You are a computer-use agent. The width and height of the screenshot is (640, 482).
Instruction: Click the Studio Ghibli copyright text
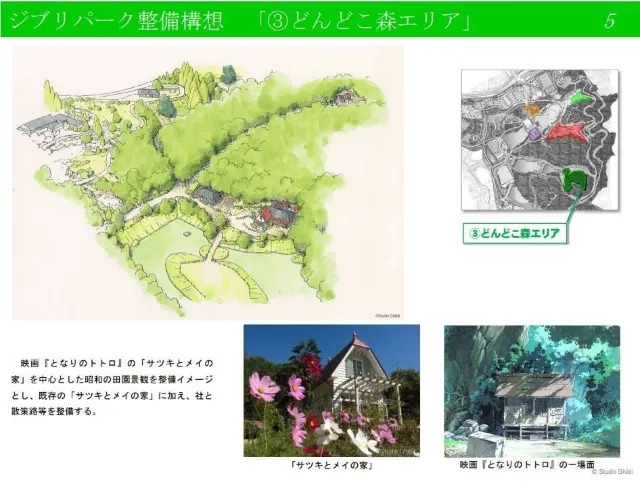(612, 471)
